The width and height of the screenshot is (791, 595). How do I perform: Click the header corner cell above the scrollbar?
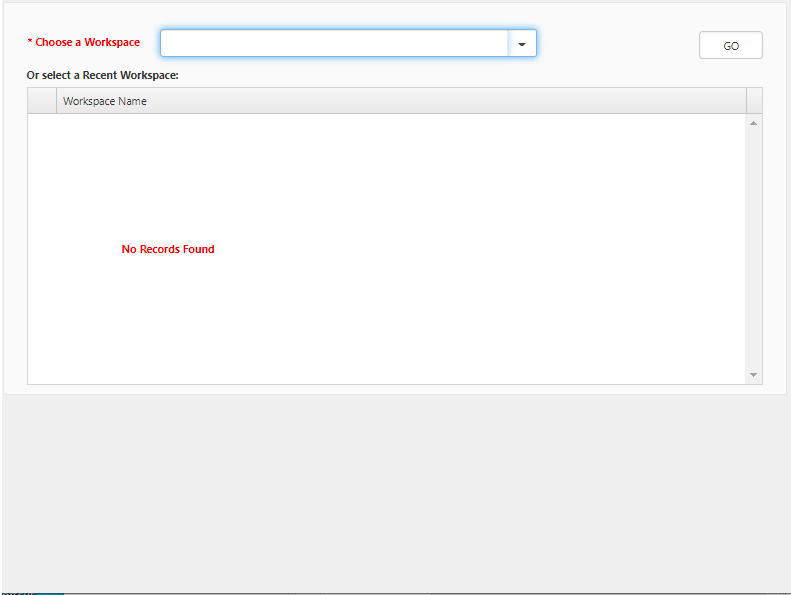click(x=754, y=101)
